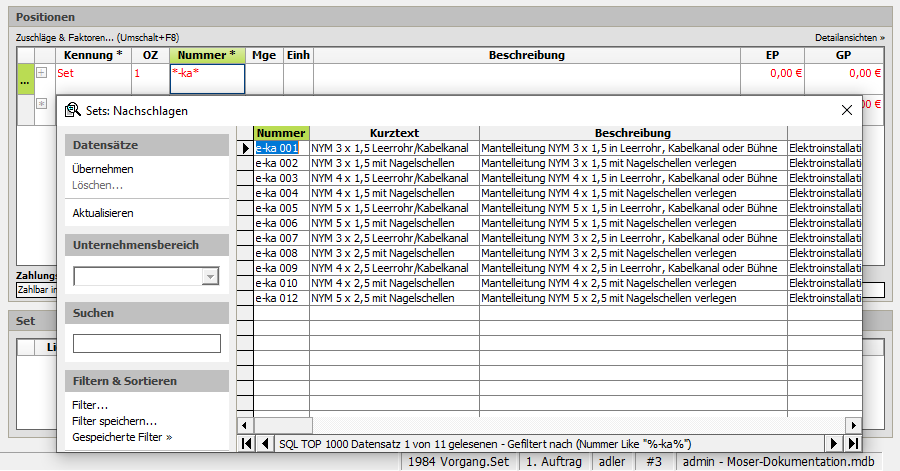This screenshot has width=900, height=471.
Task: Go to previous record arrow
Action: click(x=264, y=443)
